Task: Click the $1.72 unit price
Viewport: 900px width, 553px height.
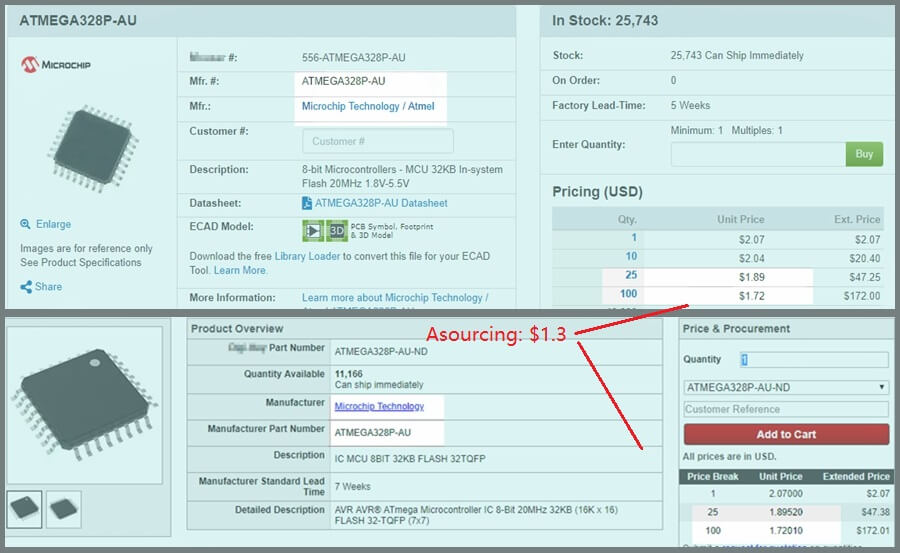Action: (x=752, y=296)
